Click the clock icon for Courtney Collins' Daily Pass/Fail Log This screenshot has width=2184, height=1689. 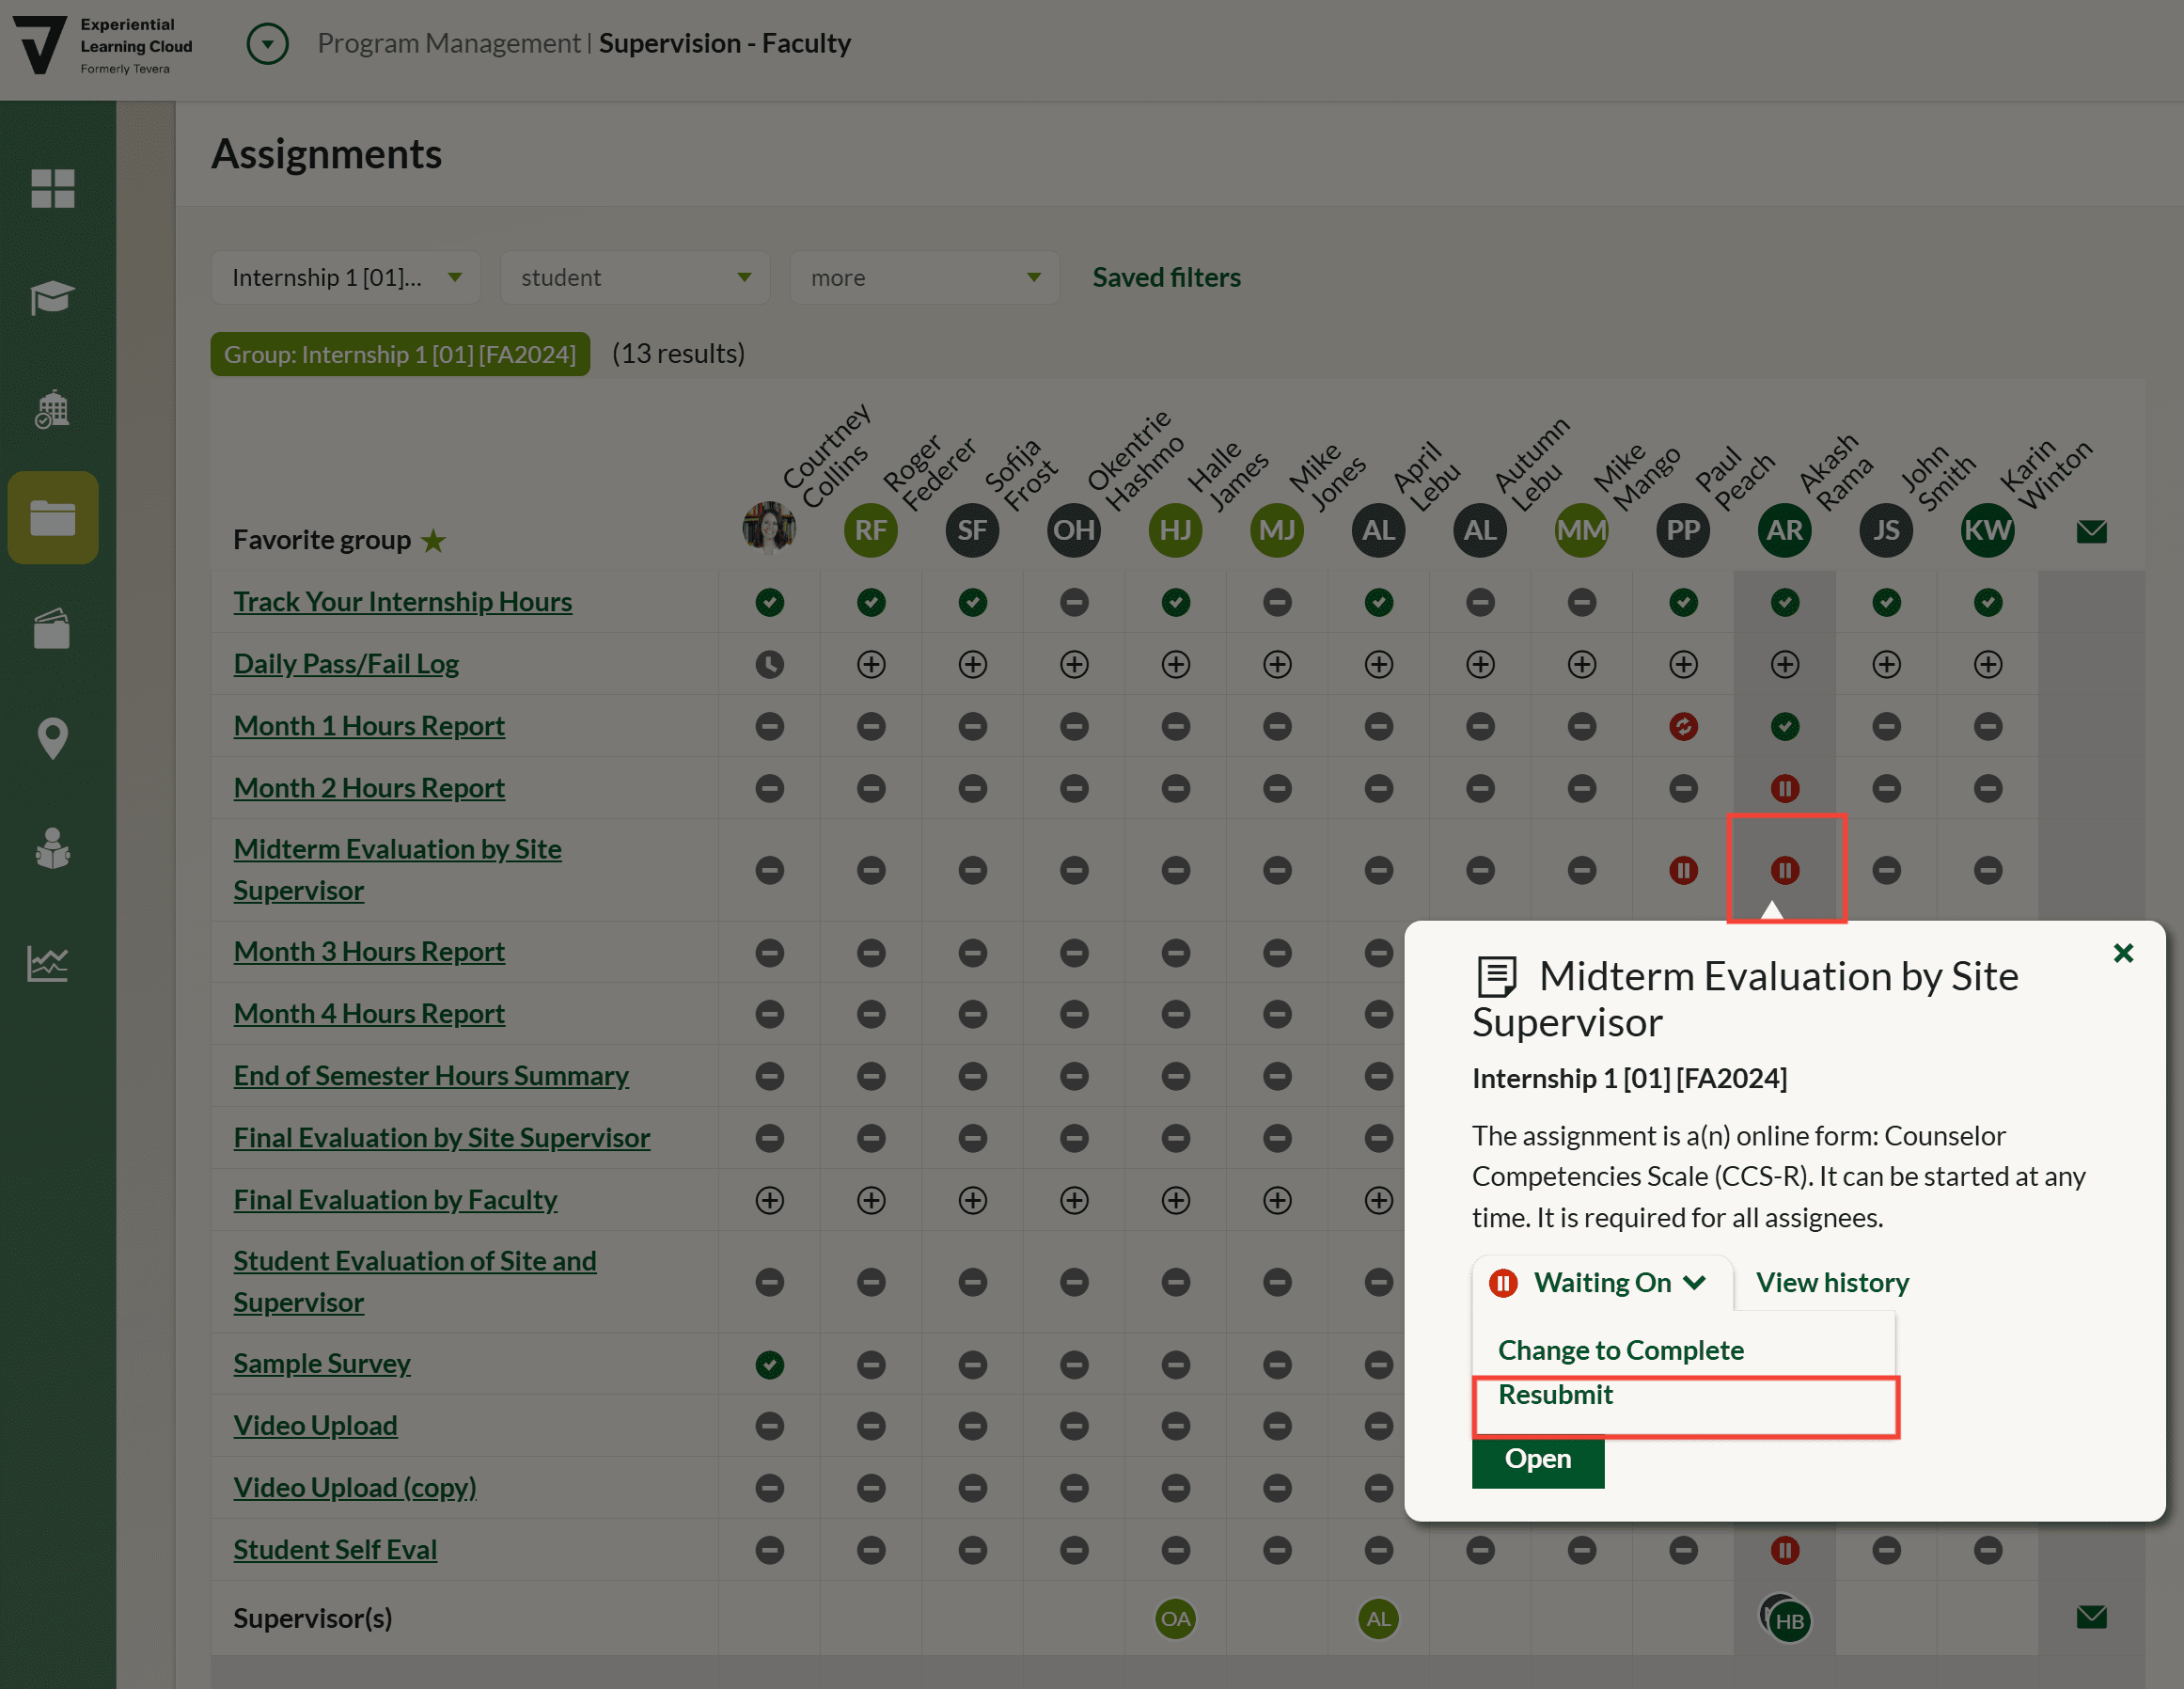click(x=769, y=664)
